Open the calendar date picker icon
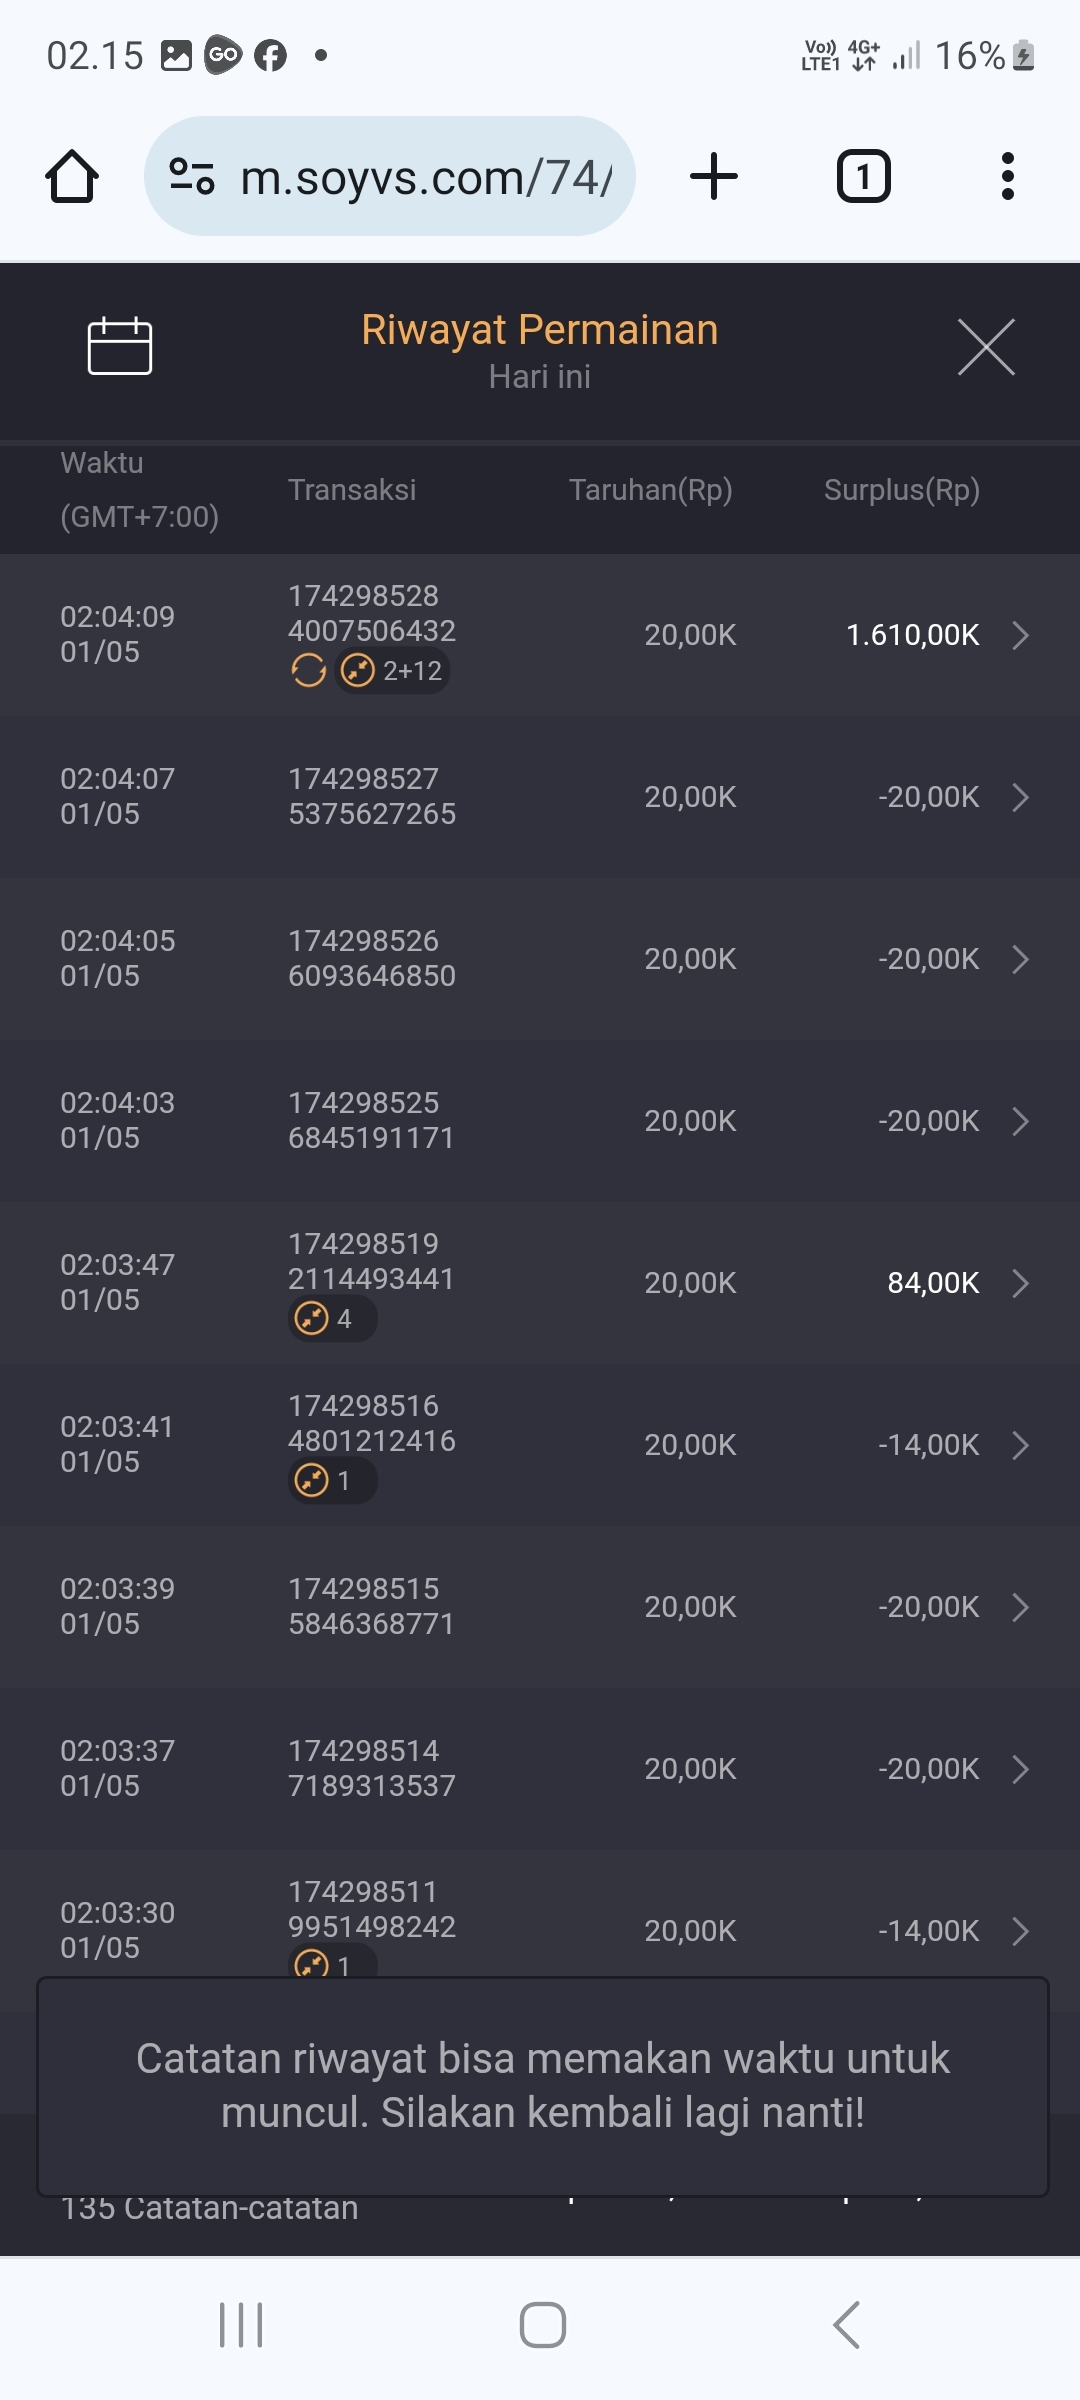The image size is (1080, 2400). pos(120,346)
